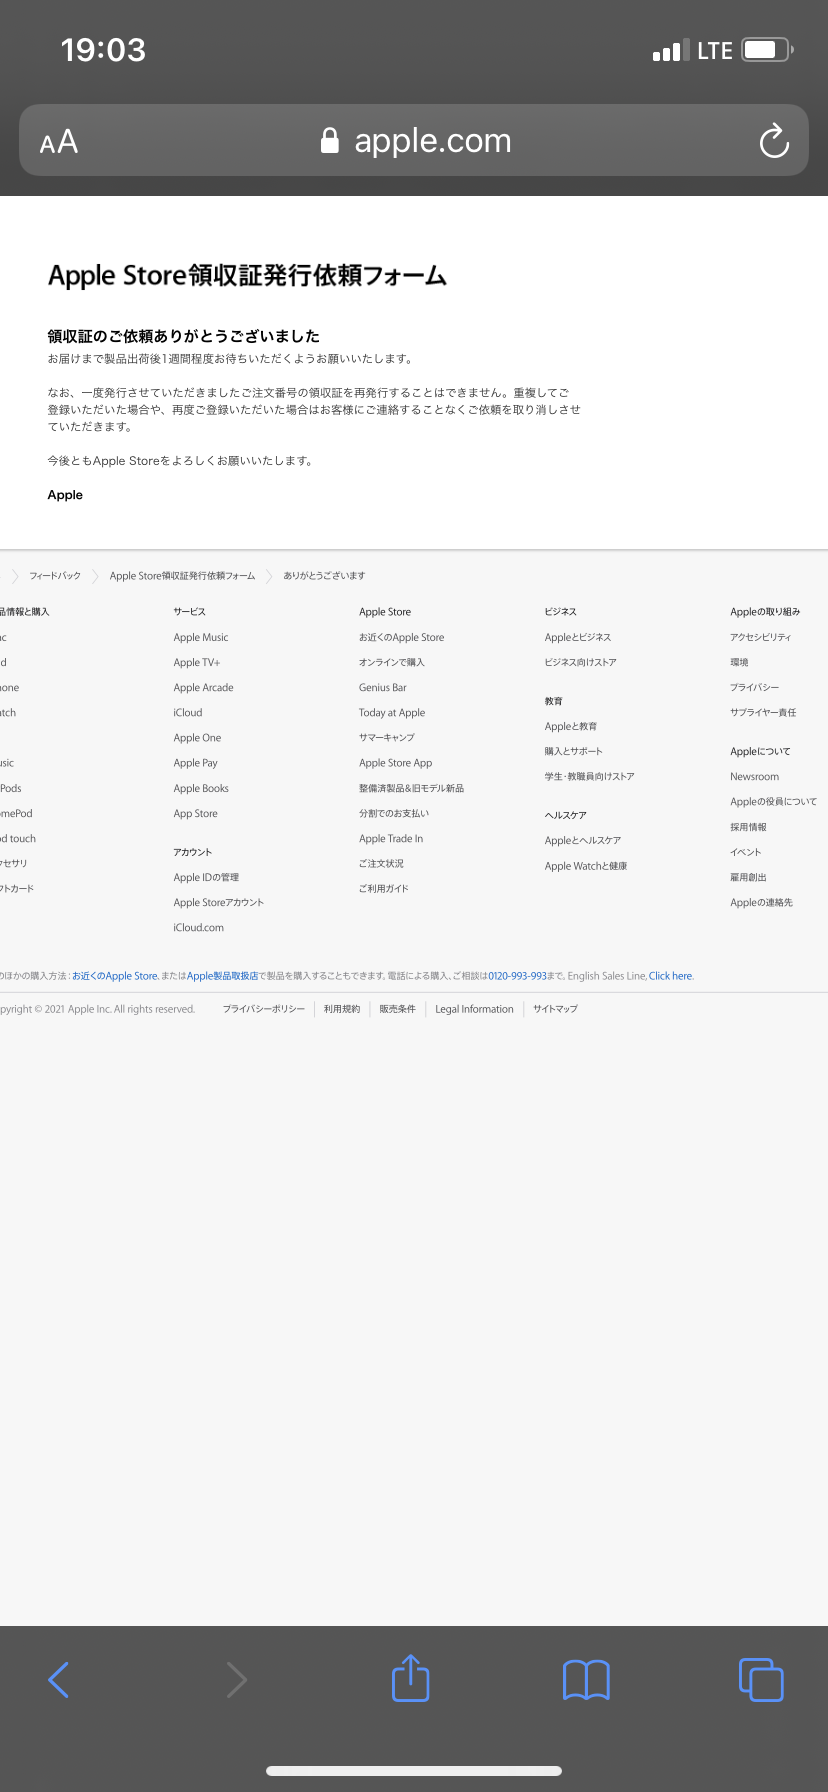Viewport: 828px width, 1792px height.
Task: Tap the apple.com address field
Action: 414,140
